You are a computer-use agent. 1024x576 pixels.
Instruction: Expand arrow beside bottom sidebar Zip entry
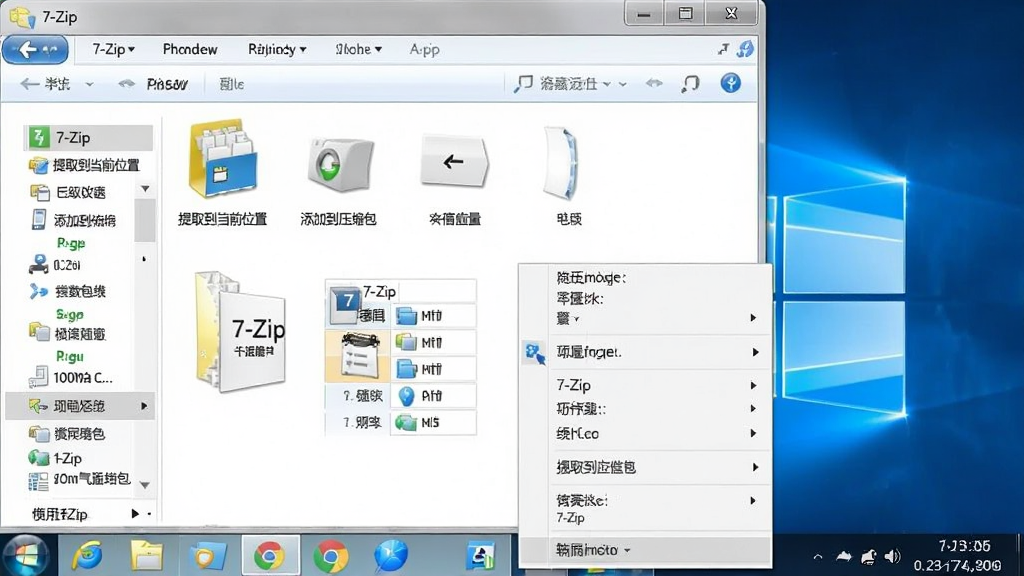(x=135, y=514)
